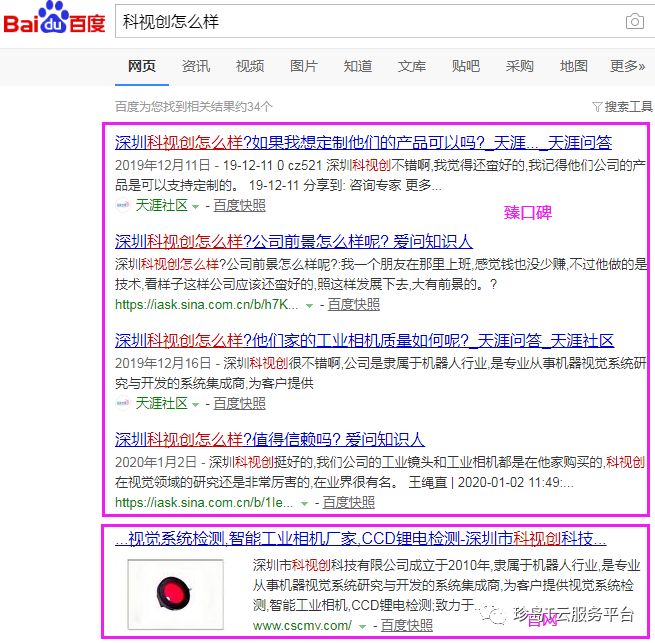
Task: Expand dropdown arrow beside iask.sina.com.cn/b/1le
Action: point(304,504)
